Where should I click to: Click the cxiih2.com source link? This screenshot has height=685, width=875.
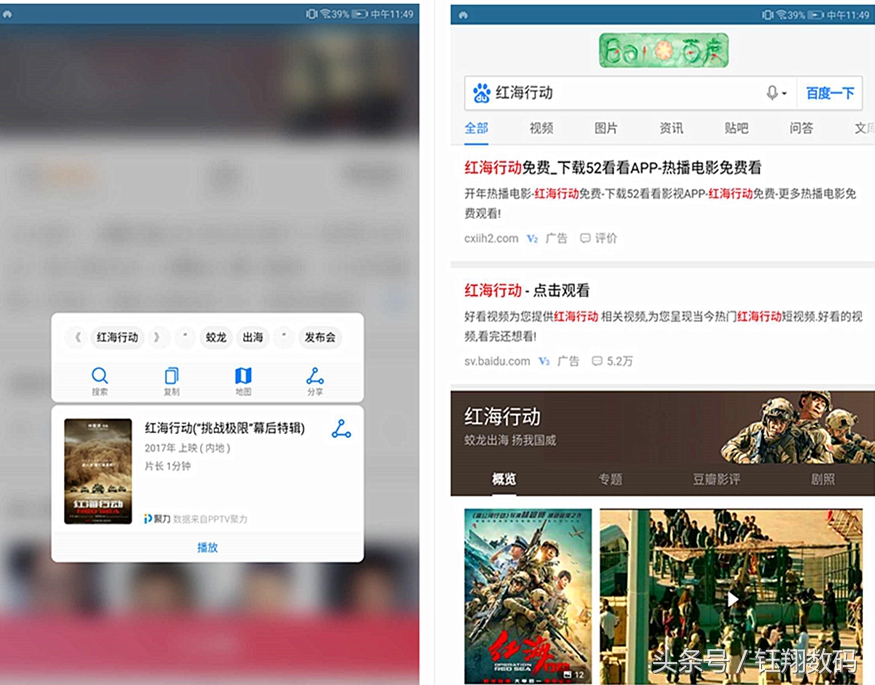pos(491,238)
